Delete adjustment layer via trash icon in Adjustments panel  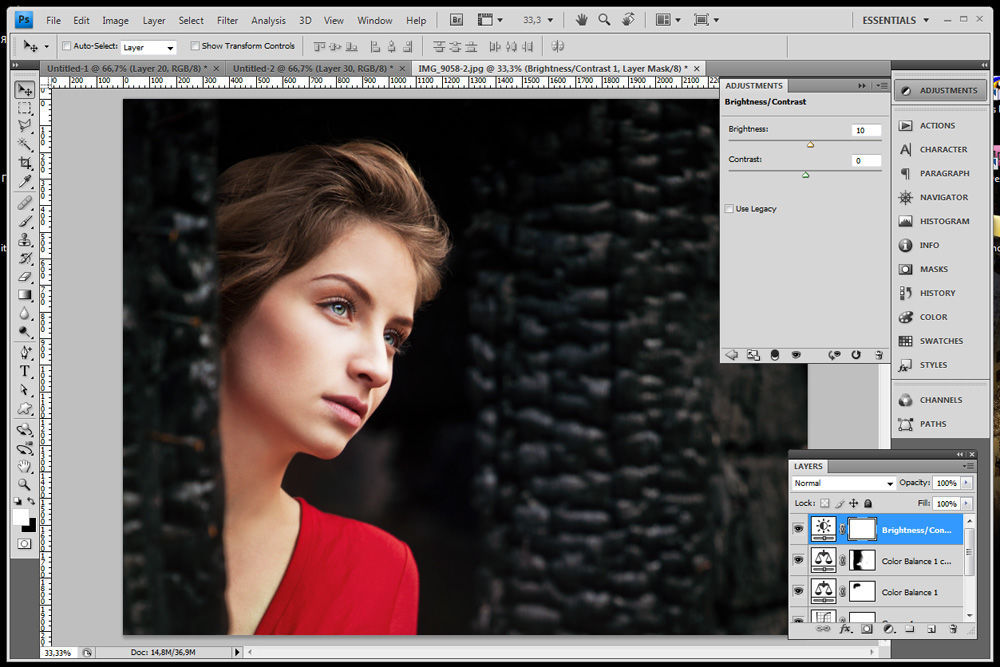(879, 355)
